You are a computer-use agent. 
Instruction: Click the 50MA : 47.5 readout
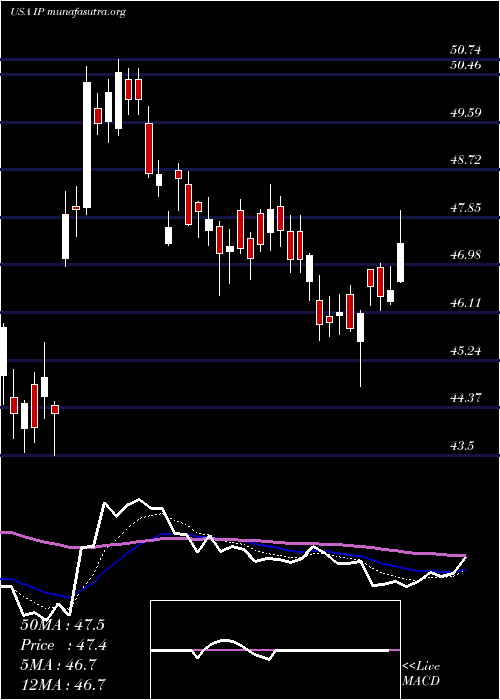[x=62, y=625]
